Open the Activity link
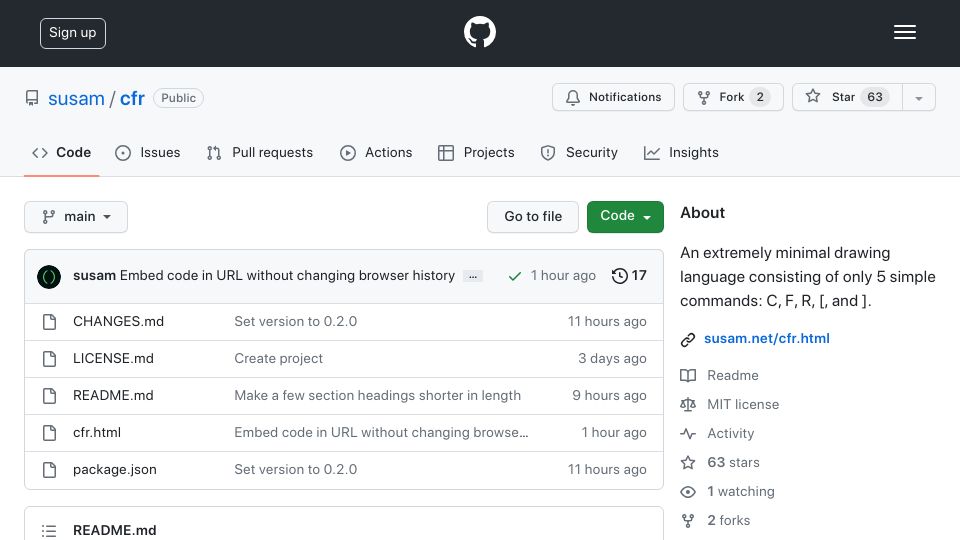The height and width of the screenshot is (540, 960). click(x=730, y=433)
